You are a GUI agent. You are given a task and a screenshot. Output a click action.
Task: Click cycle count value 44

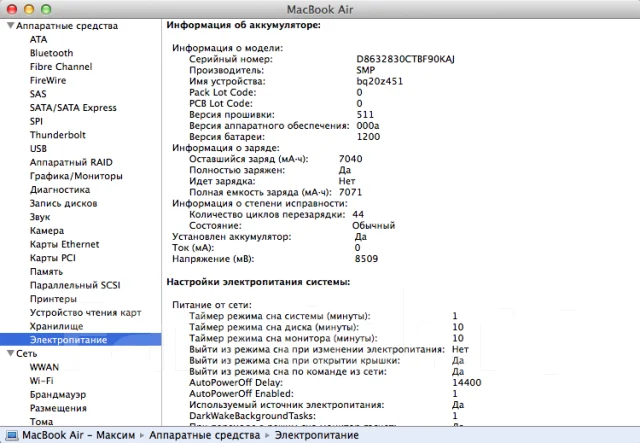click(x=358, y=214)
